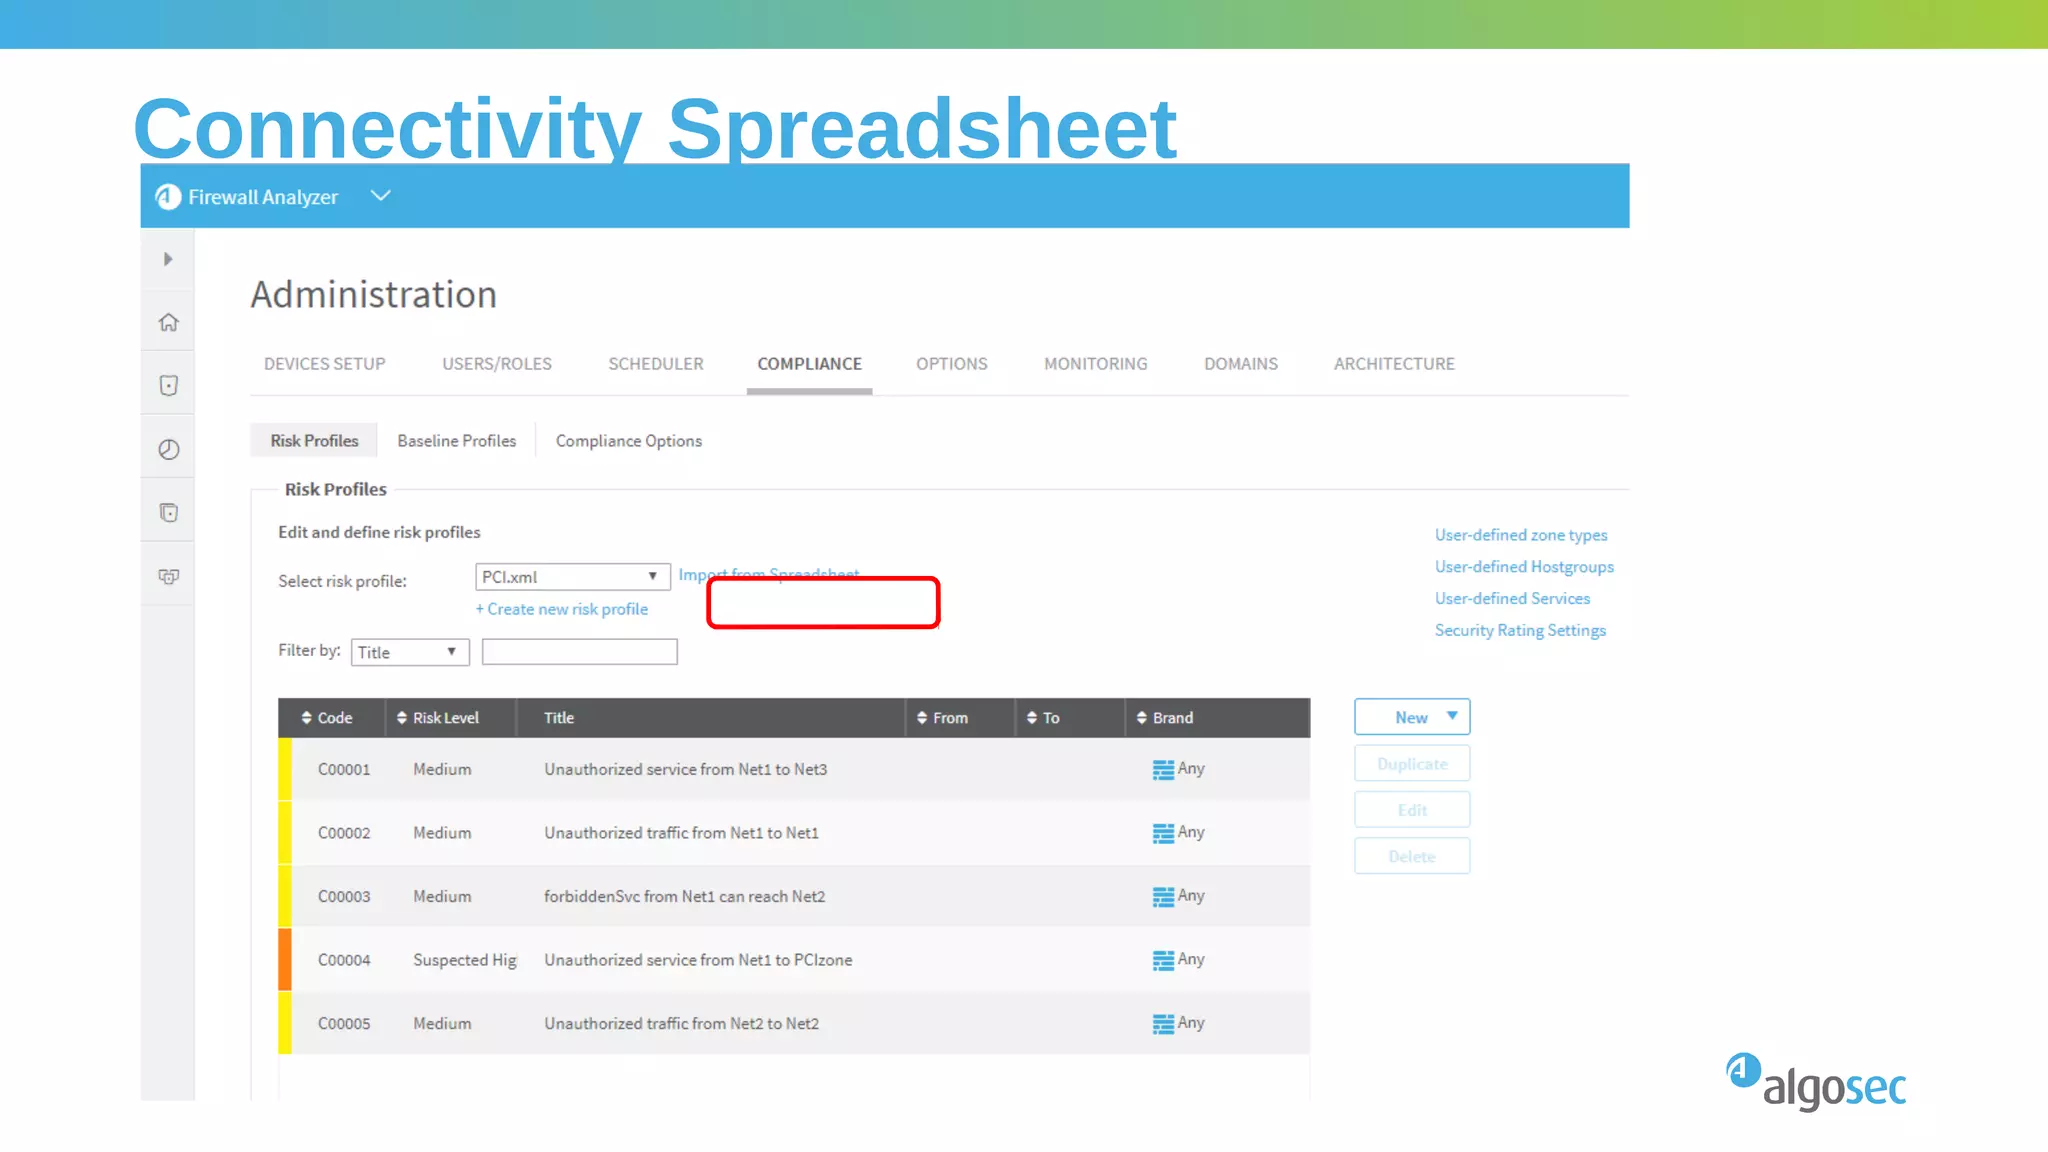The height and width of the screenshot is (1152, 2048).
Task: Click yellow risk color bar of C00005
Action: point(285,1023)
